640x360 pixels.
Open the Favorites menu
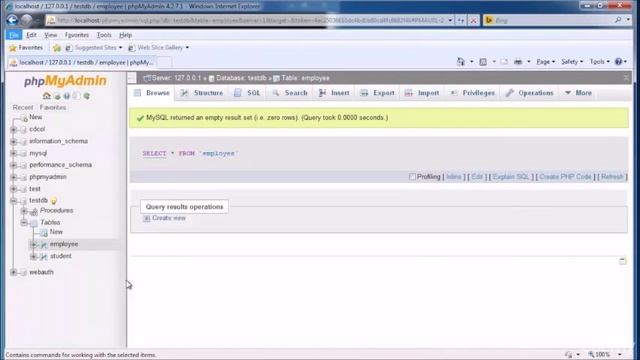point(77,35)
